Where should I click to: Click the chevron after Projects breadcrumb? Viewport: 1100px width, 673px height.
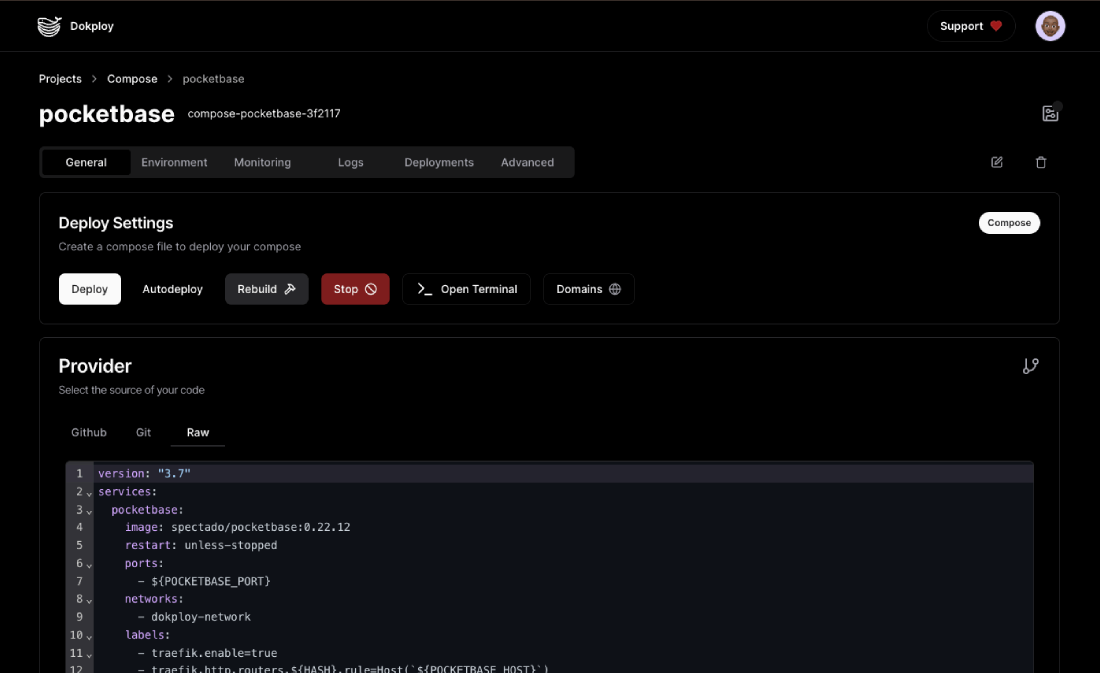click(x=94, y=79)
